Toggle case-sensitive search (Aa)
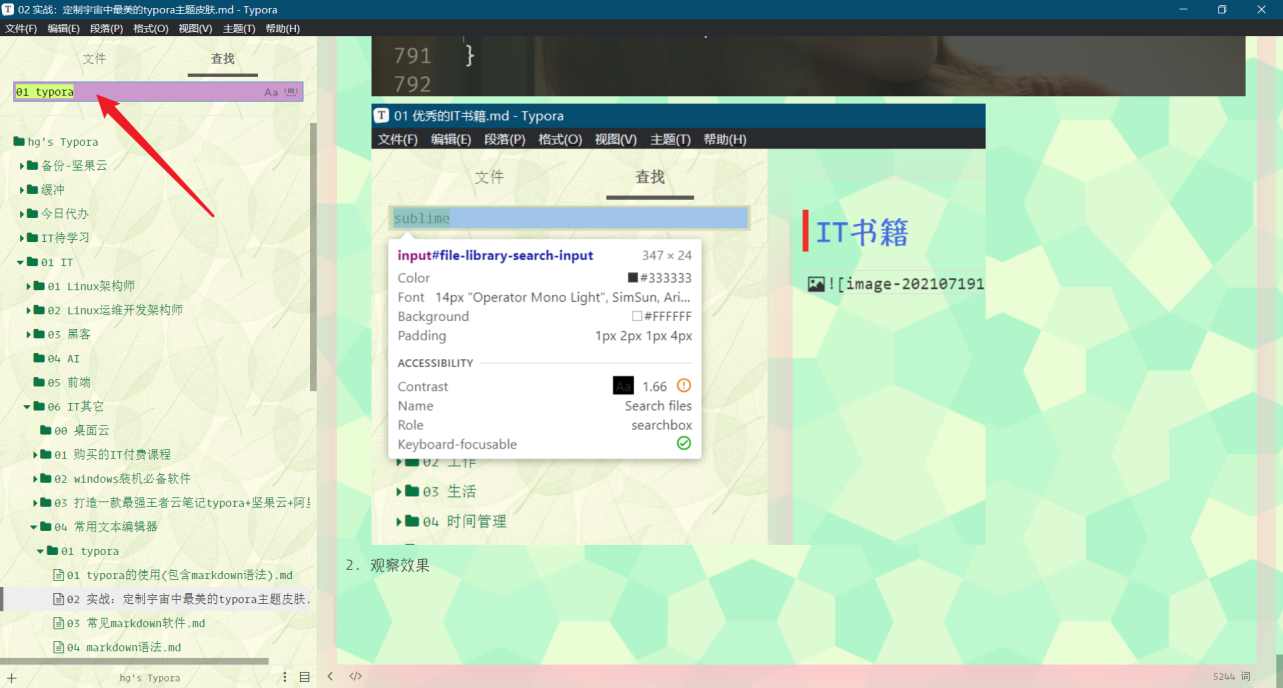The height and width of the screenshot is (688, 1283). coord(271,92)
